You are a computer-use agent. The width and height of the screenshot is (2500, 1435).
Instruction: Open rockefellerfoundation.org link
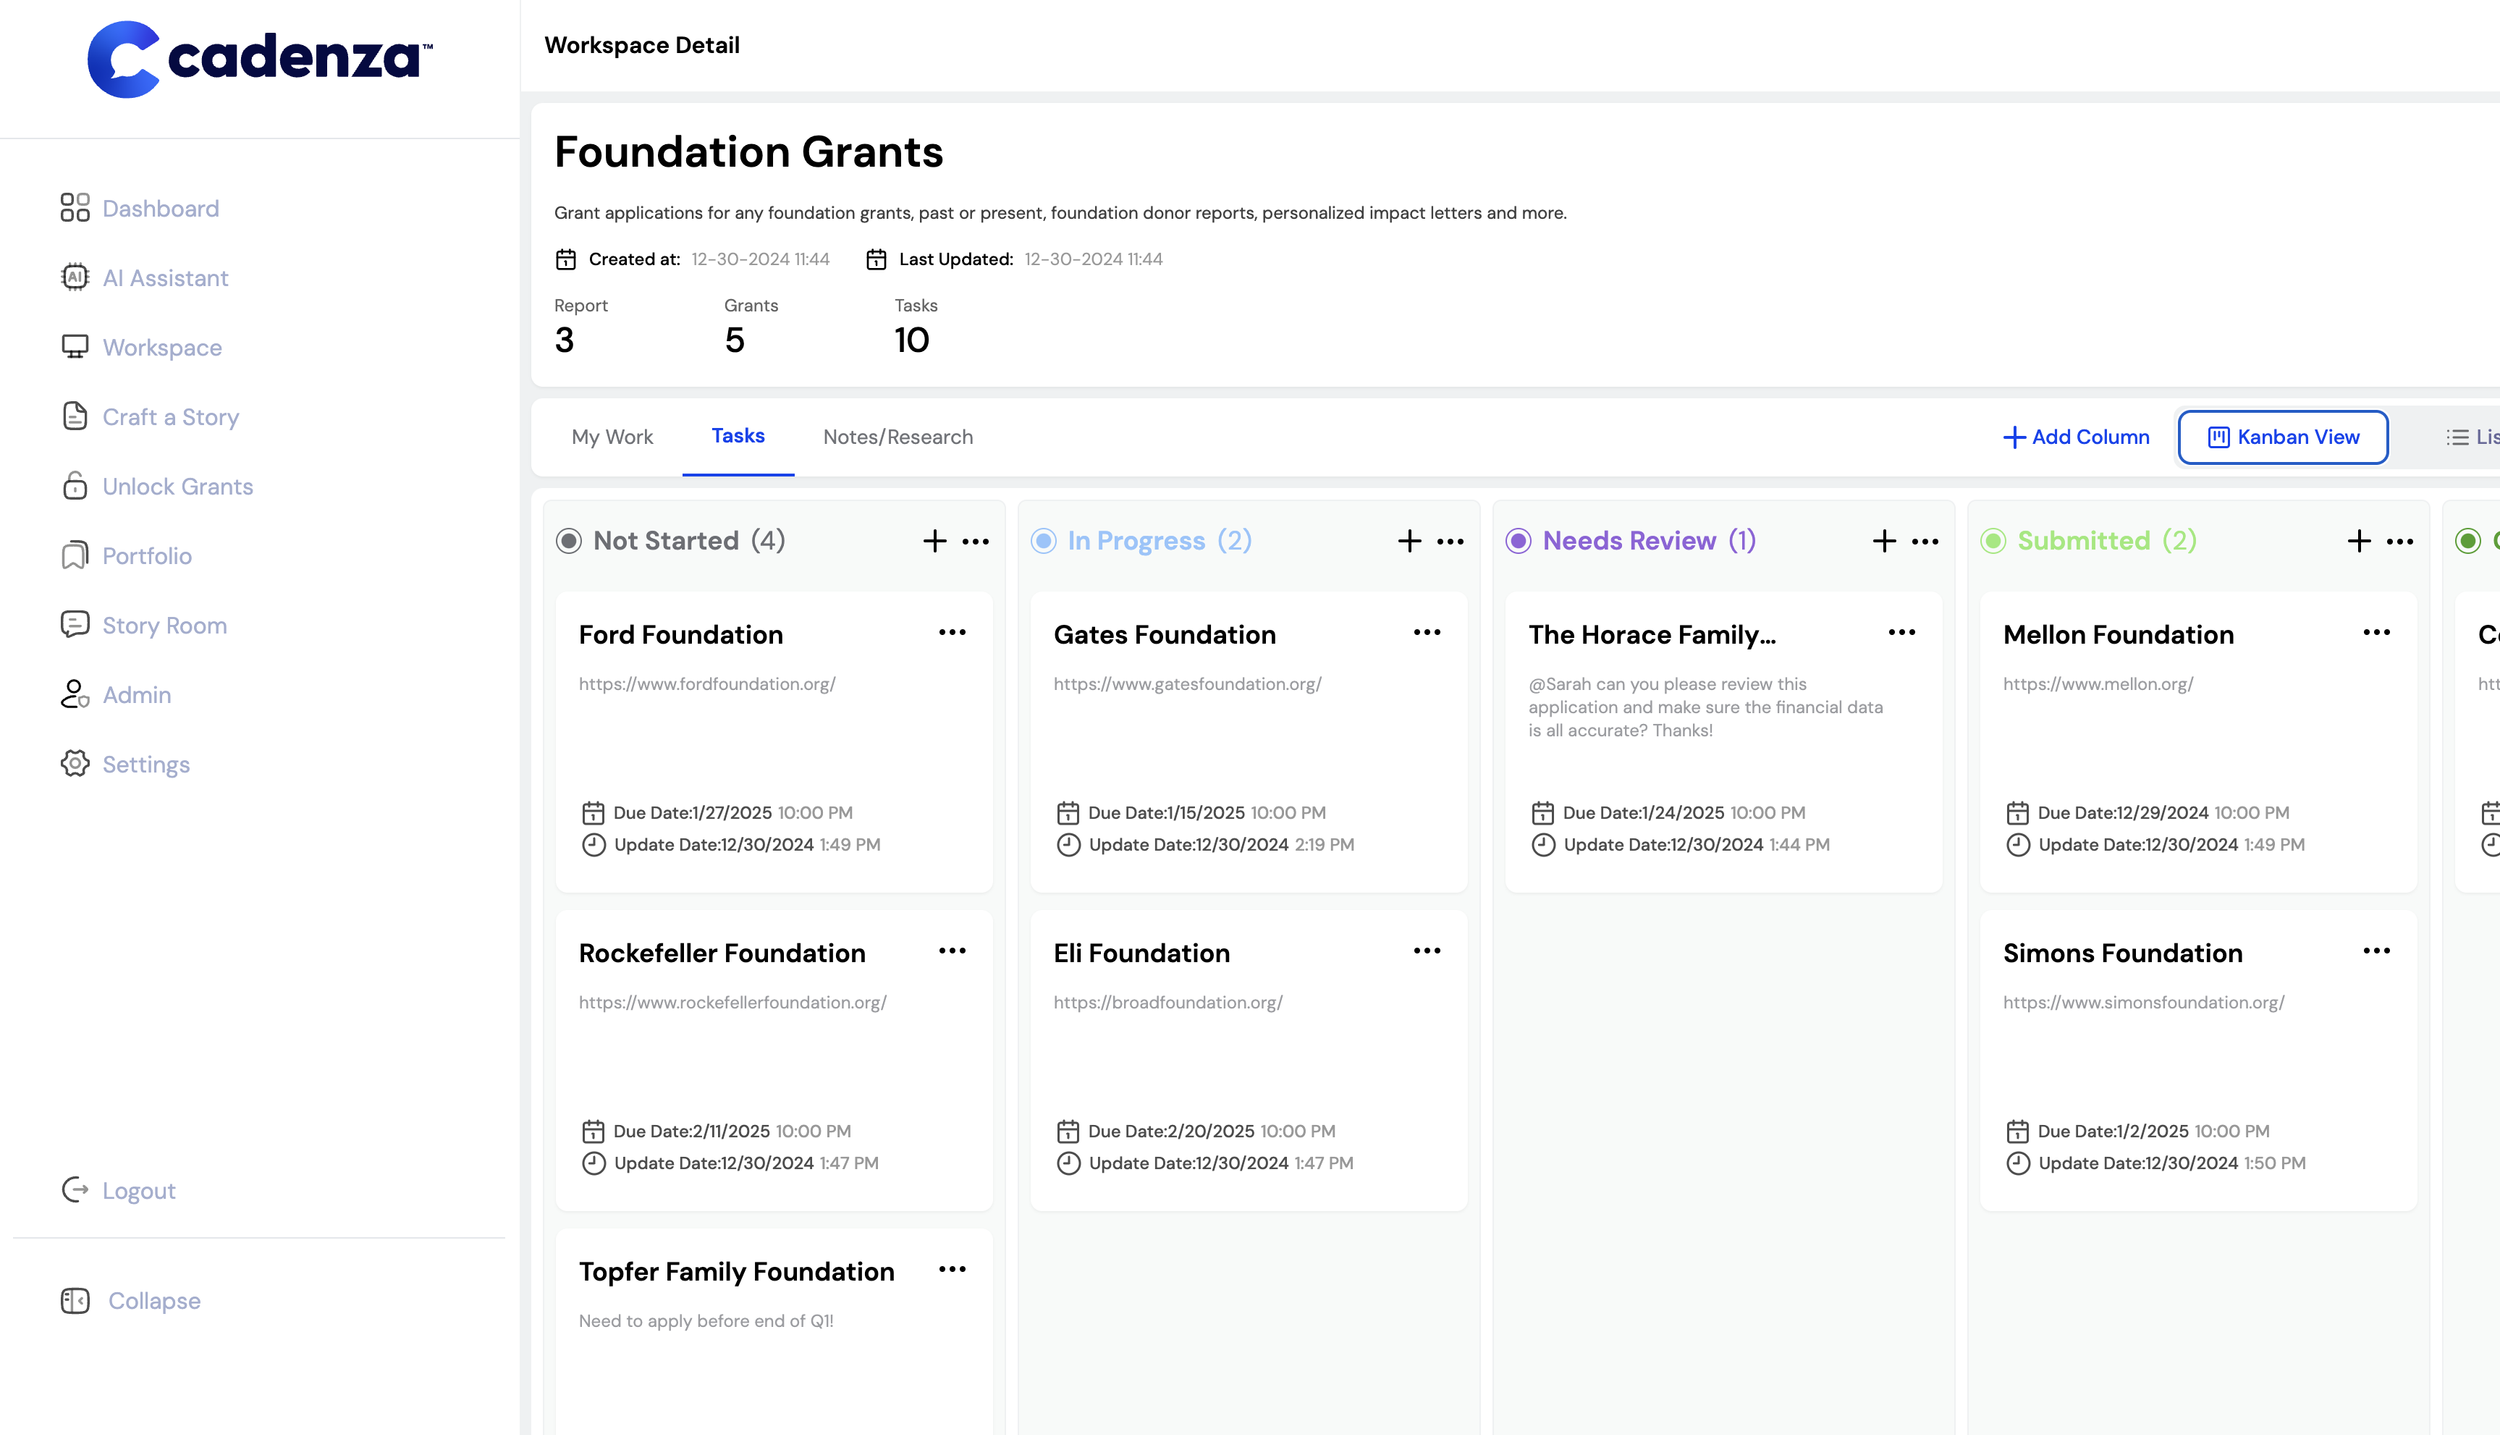click(732, 1002)
